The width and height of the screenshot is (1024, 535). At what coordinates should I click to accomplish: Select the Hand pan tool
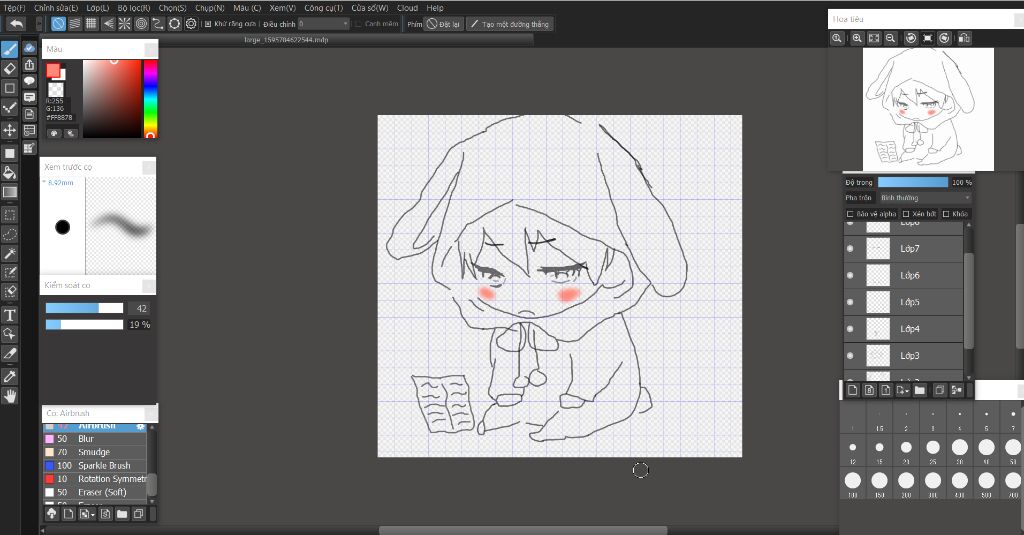[9, 396]
